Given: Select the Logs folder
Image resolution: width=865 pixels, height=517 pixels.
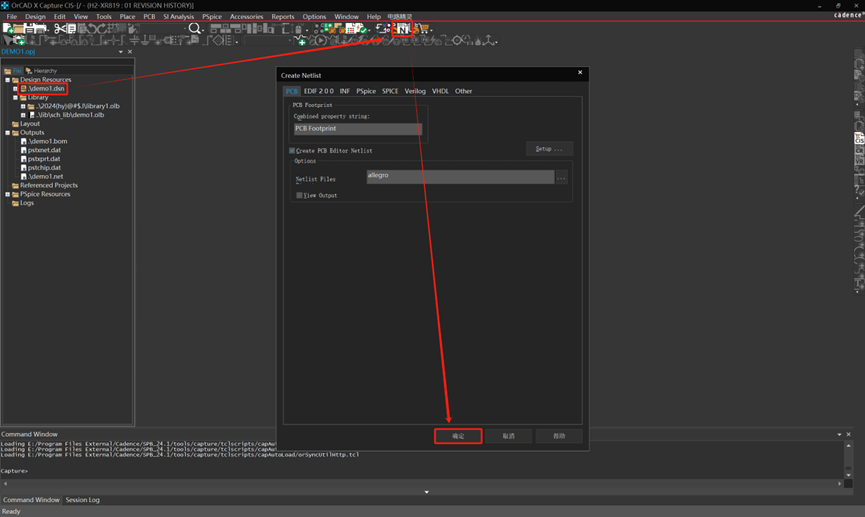Looking at the screenshot, I should tap(26, 203).
